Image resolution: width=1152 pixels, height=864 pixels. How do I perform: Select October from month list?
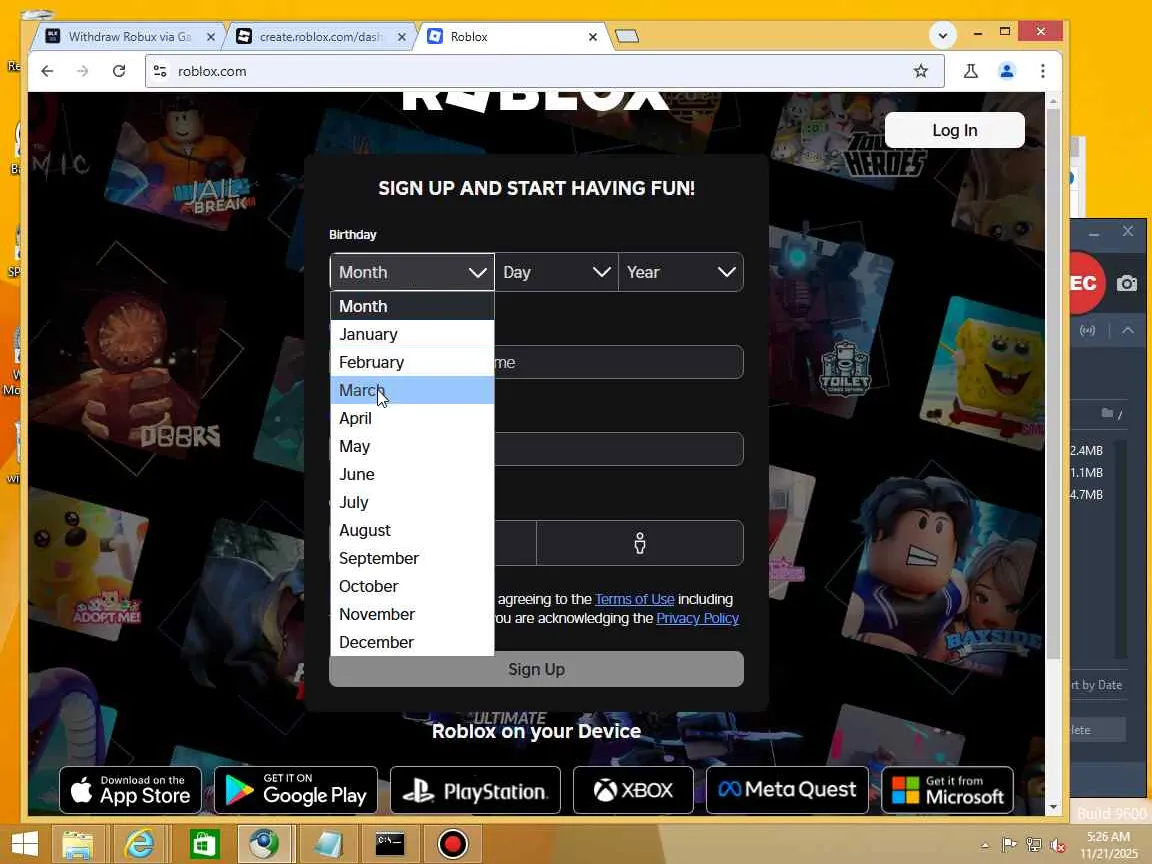click(412, 586)
